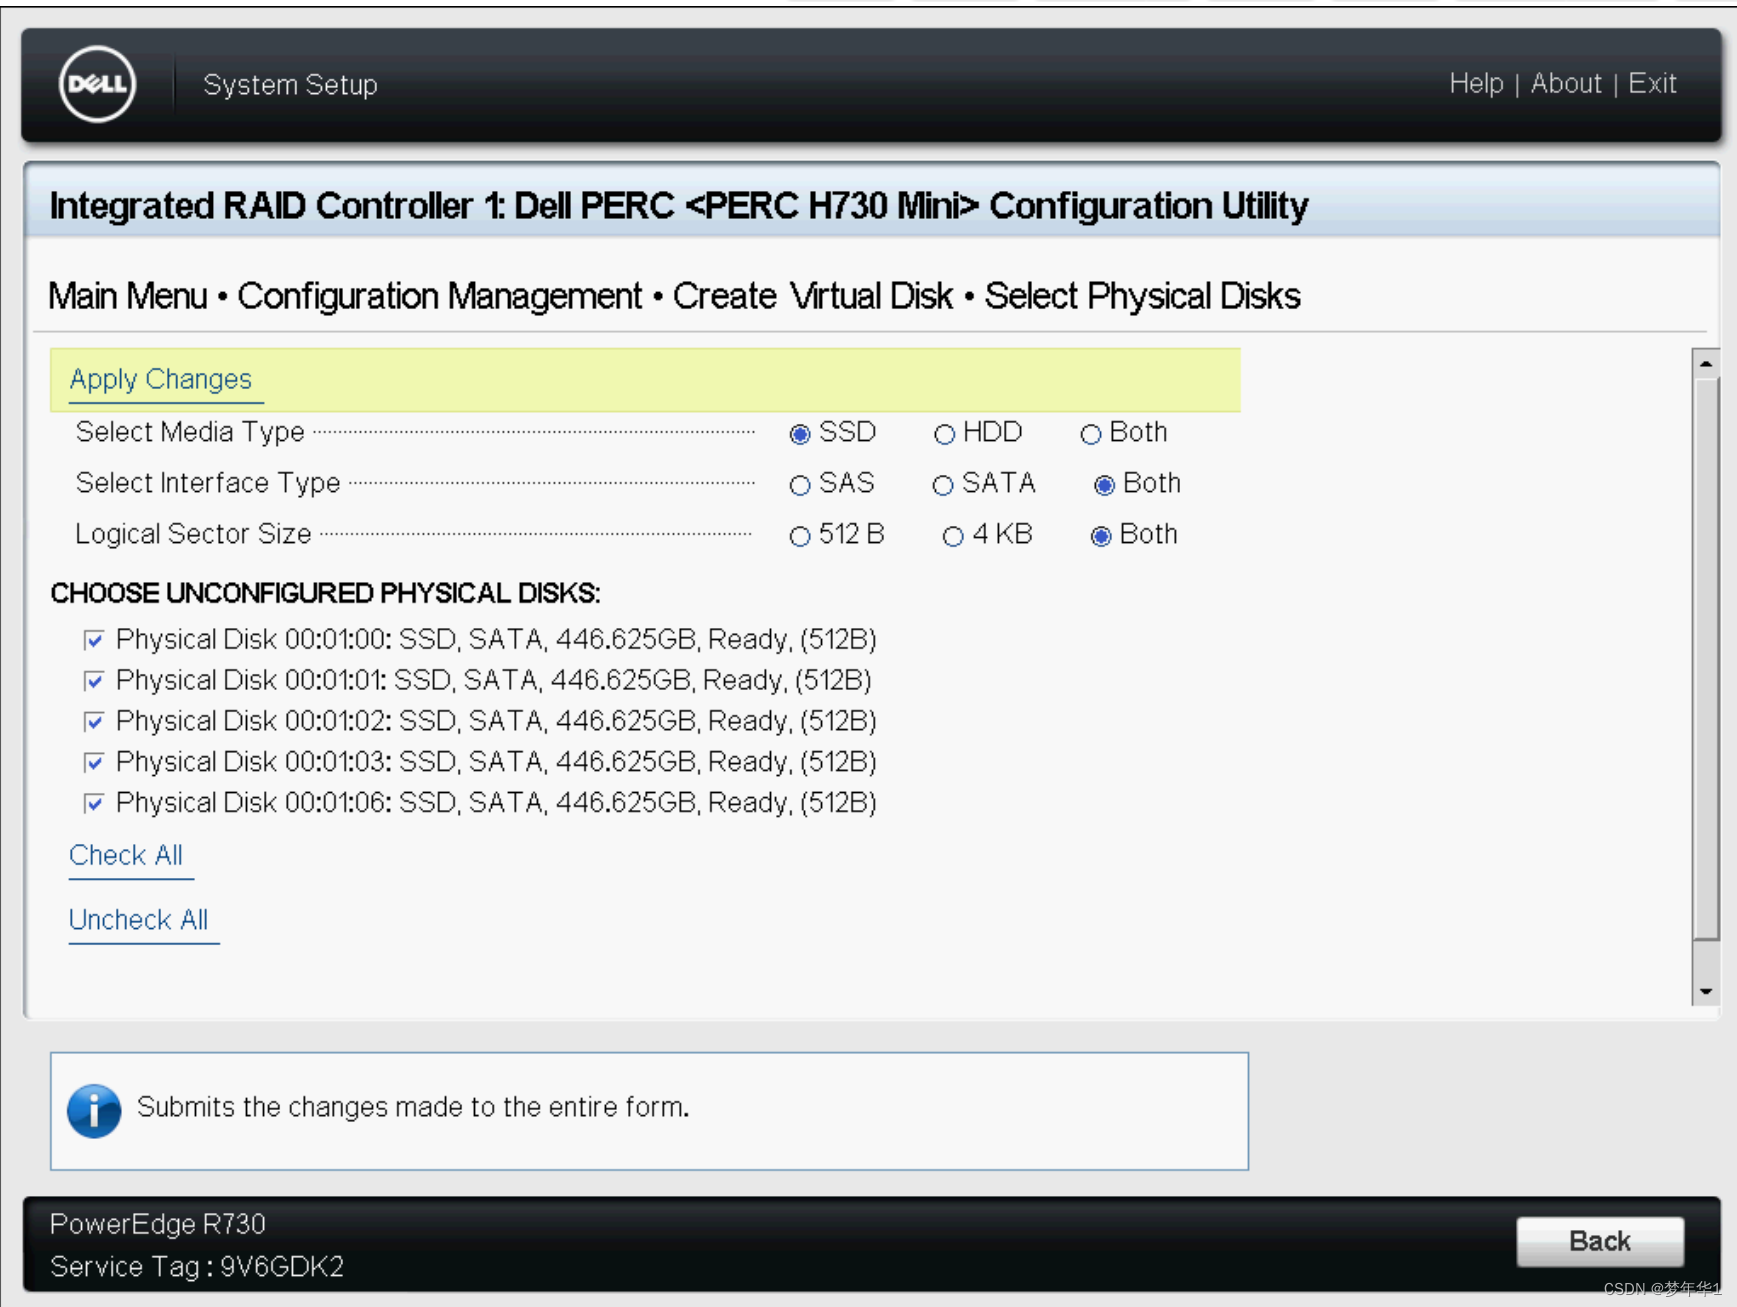Uncheck Physical Disk 00:01:03
This screenshot has height=1307, width=1737.
point(94,763)
